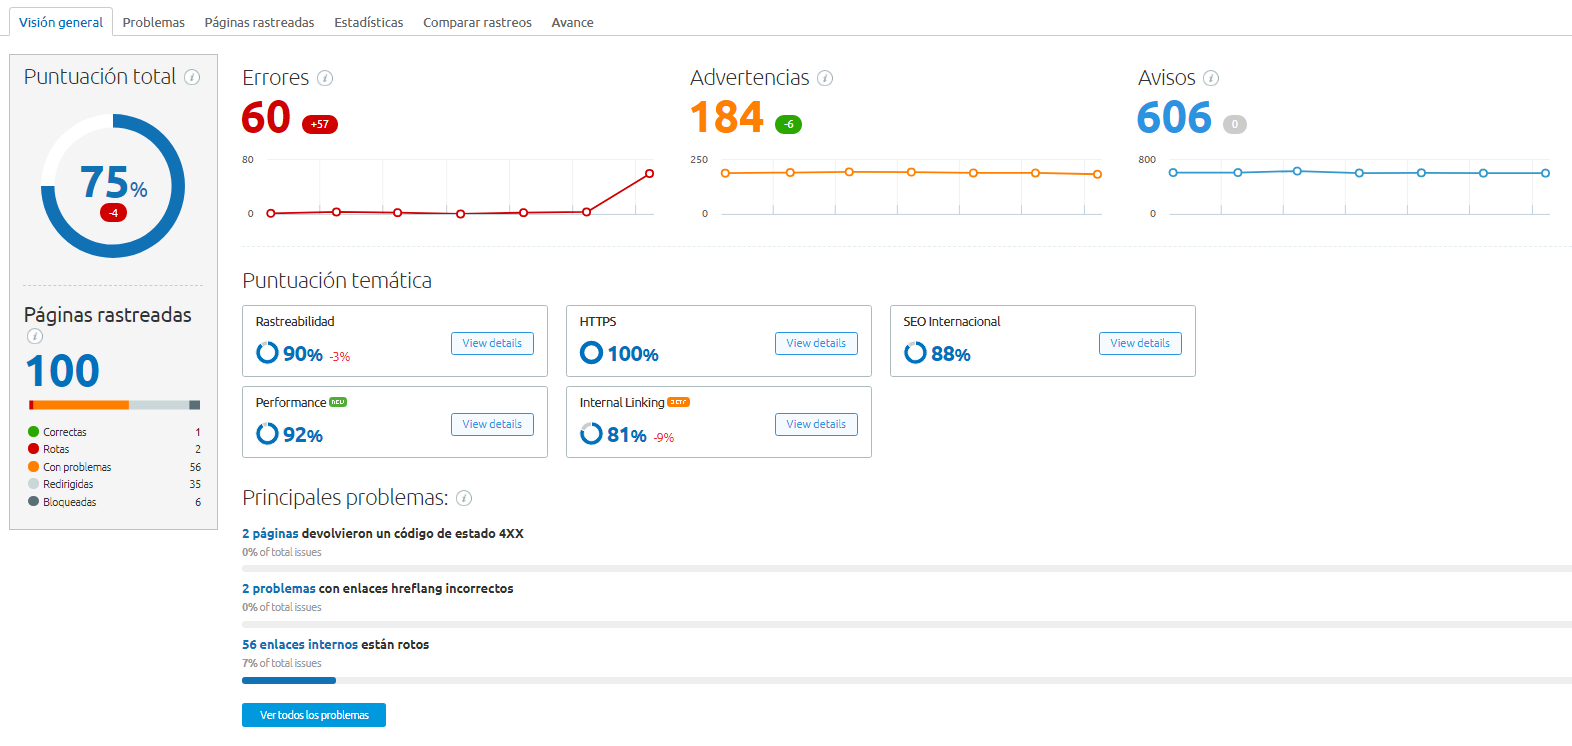1572x746 pixels.
Task: Click light grey segment of crawled pages bar
Action: (159, 405)
